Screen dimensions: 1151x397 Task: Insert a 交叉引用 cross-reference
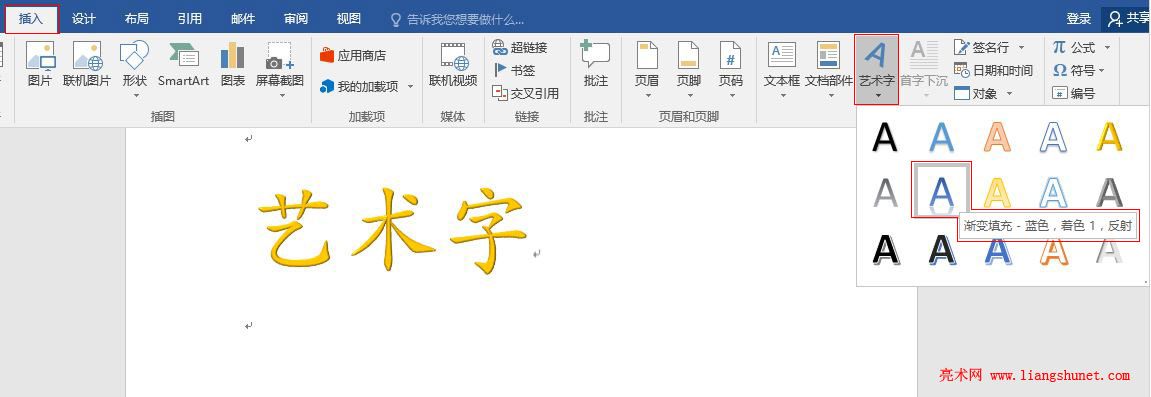pyautogui.click(x=526, y=93)
